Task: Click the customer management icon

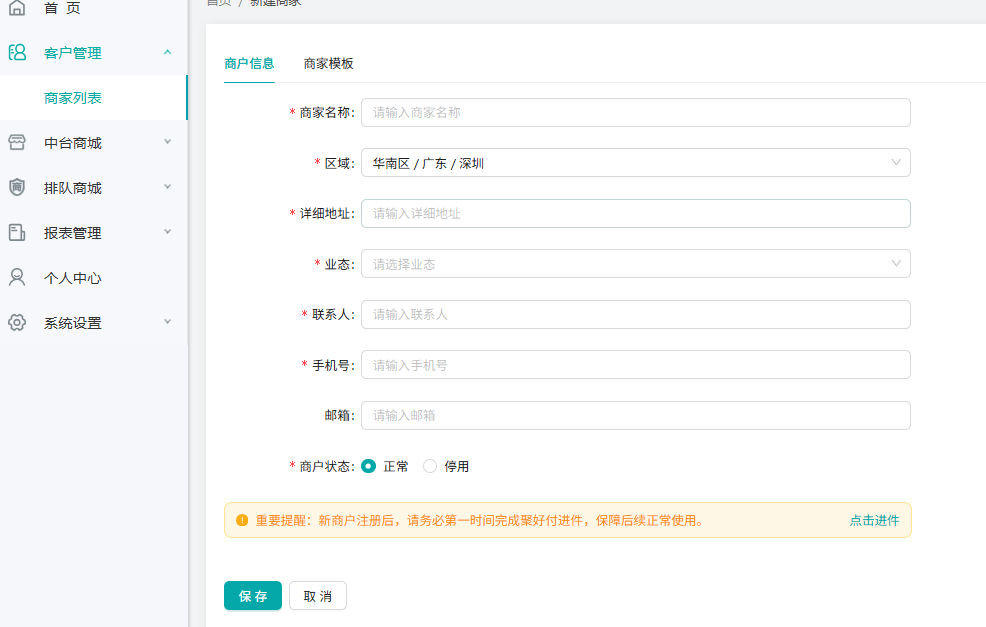Action: 17,53
